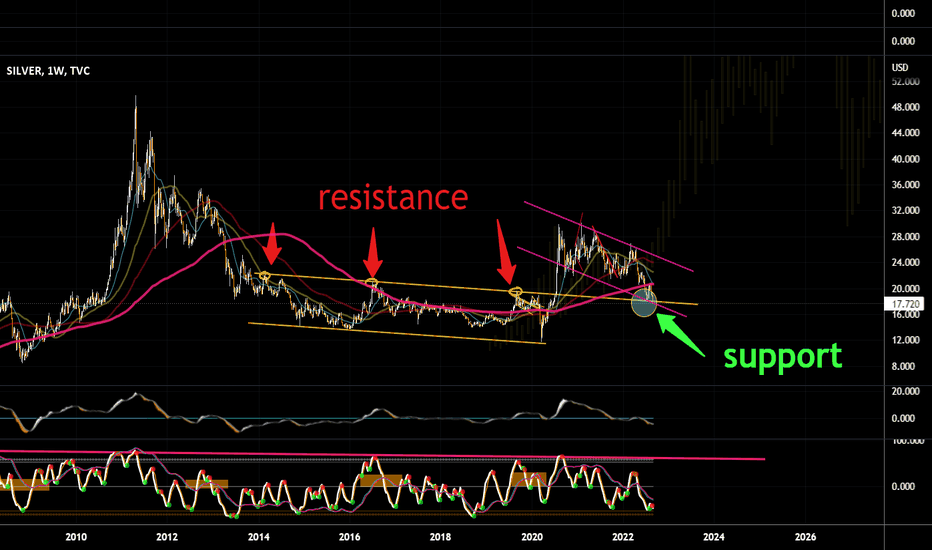Click the 2022 year on time axis
The width and height of the screenshot is (932, 550).
point(623,537)
